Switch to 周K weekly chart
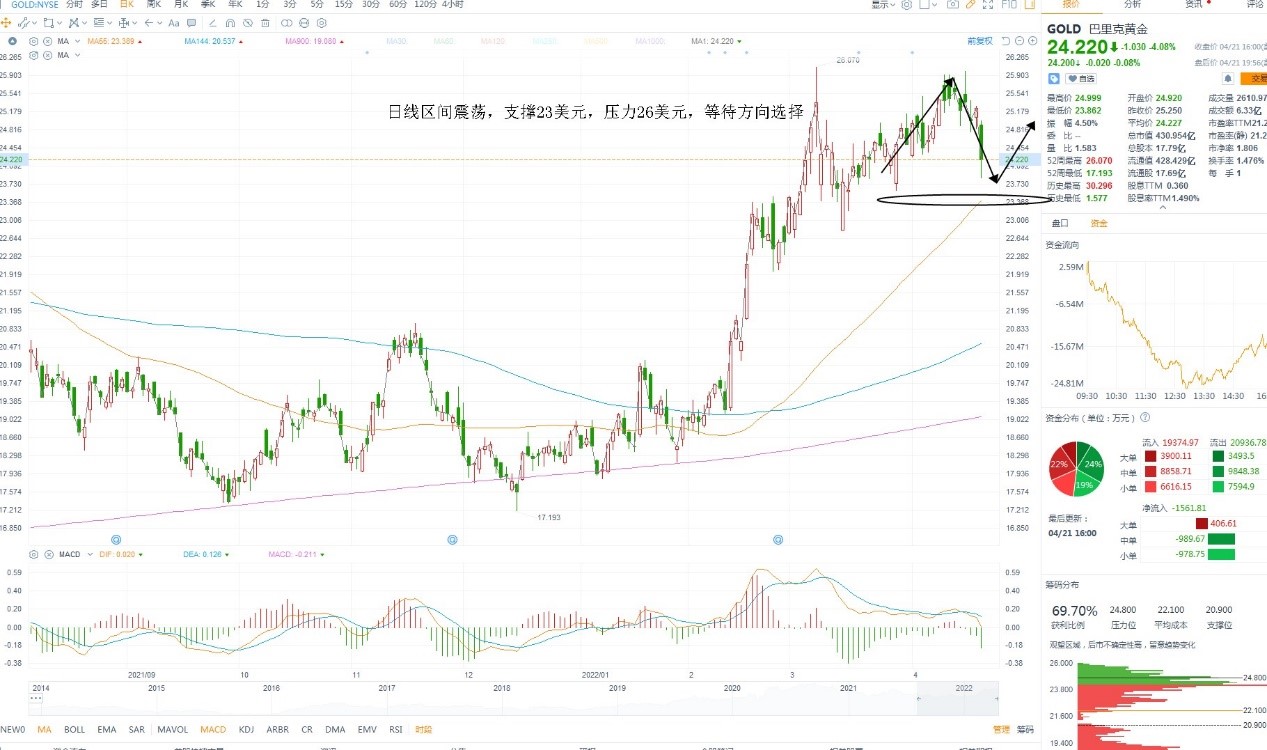Viewport: 1267px width, 750px height. [153, 5]
